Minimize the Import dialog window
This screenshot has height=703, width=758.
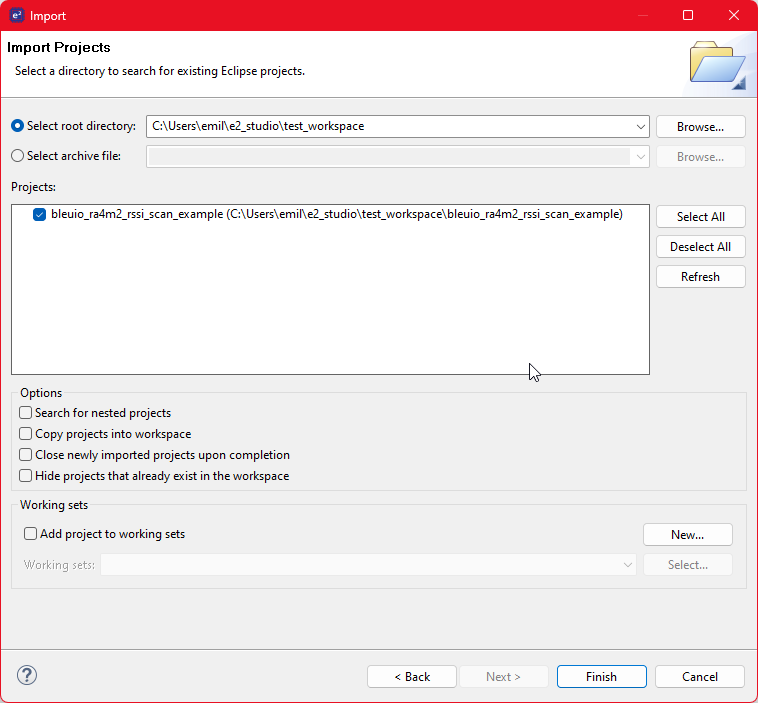point(642,16)
